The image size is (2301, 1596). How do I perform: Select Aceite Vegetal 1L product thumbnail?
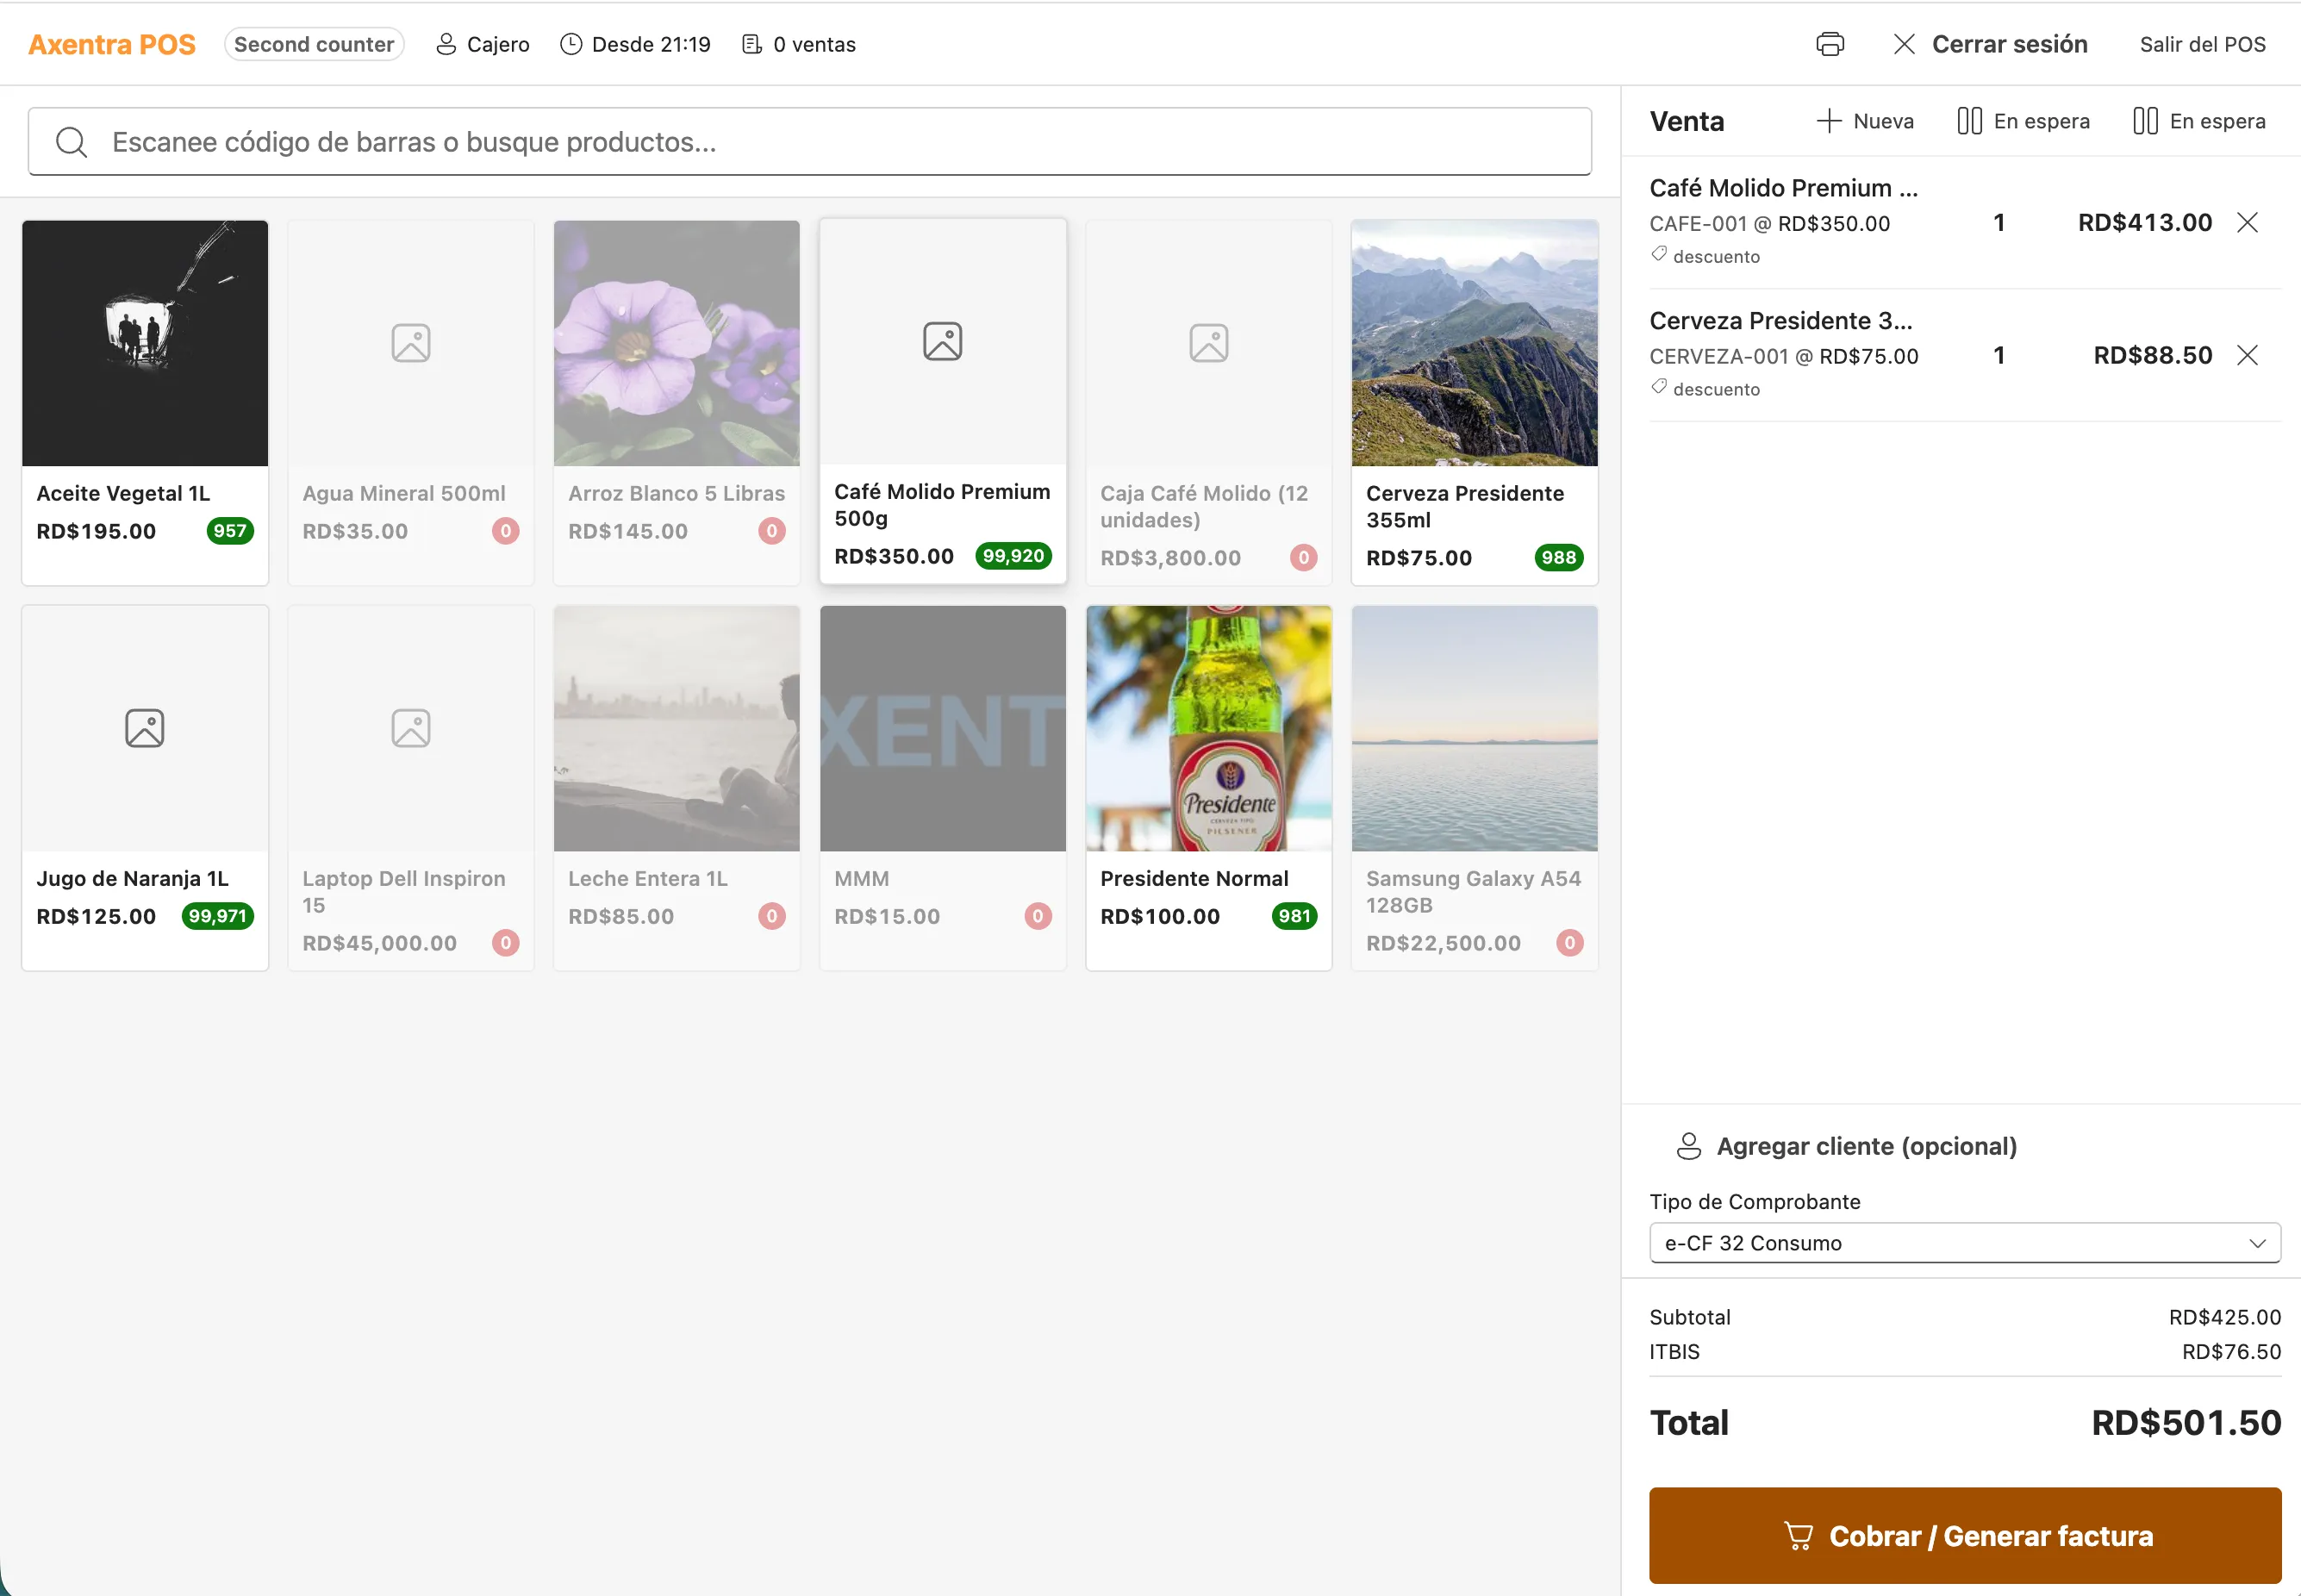click(145, 343)
